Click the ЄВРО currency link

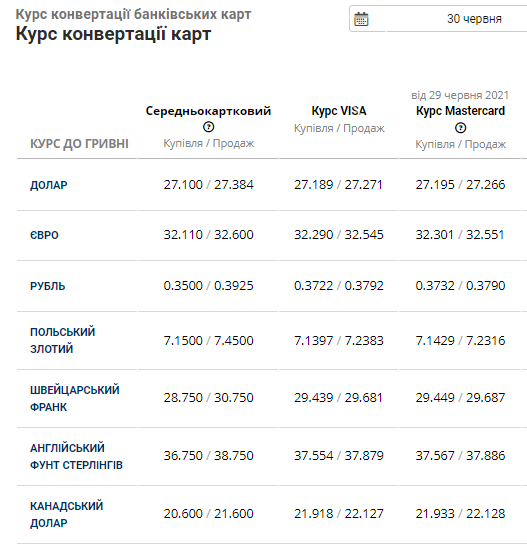(x=44, y=235)
